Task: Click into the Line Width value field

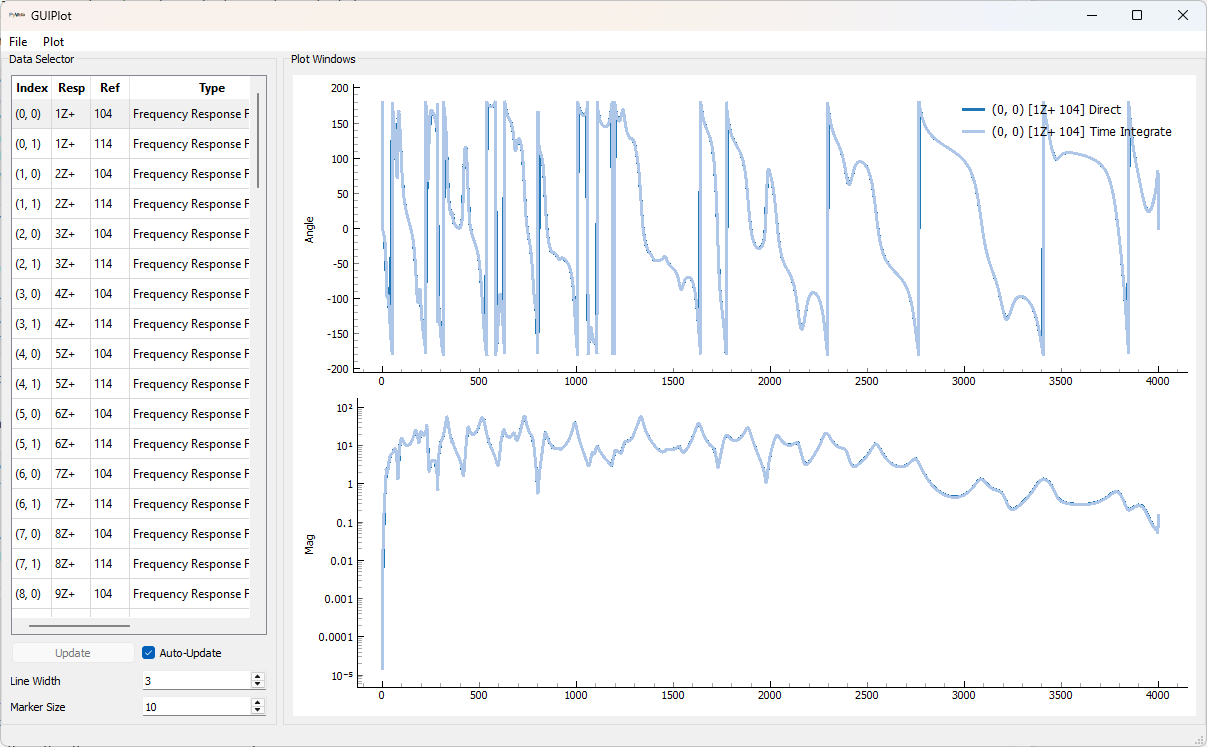Action: coord(196,681)
